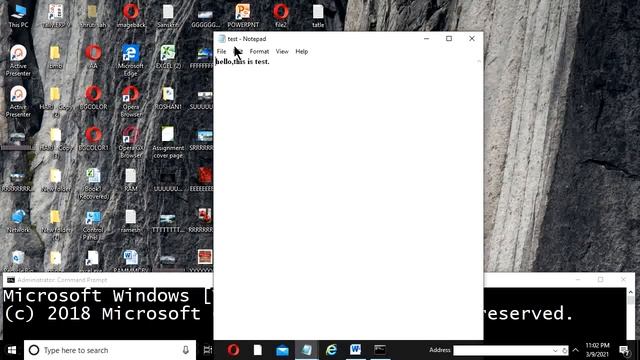The width and height of the screenshot is (640, 360).
Task: Select the first Active Presenter shortcut
Action: click(x=18, y=60)
